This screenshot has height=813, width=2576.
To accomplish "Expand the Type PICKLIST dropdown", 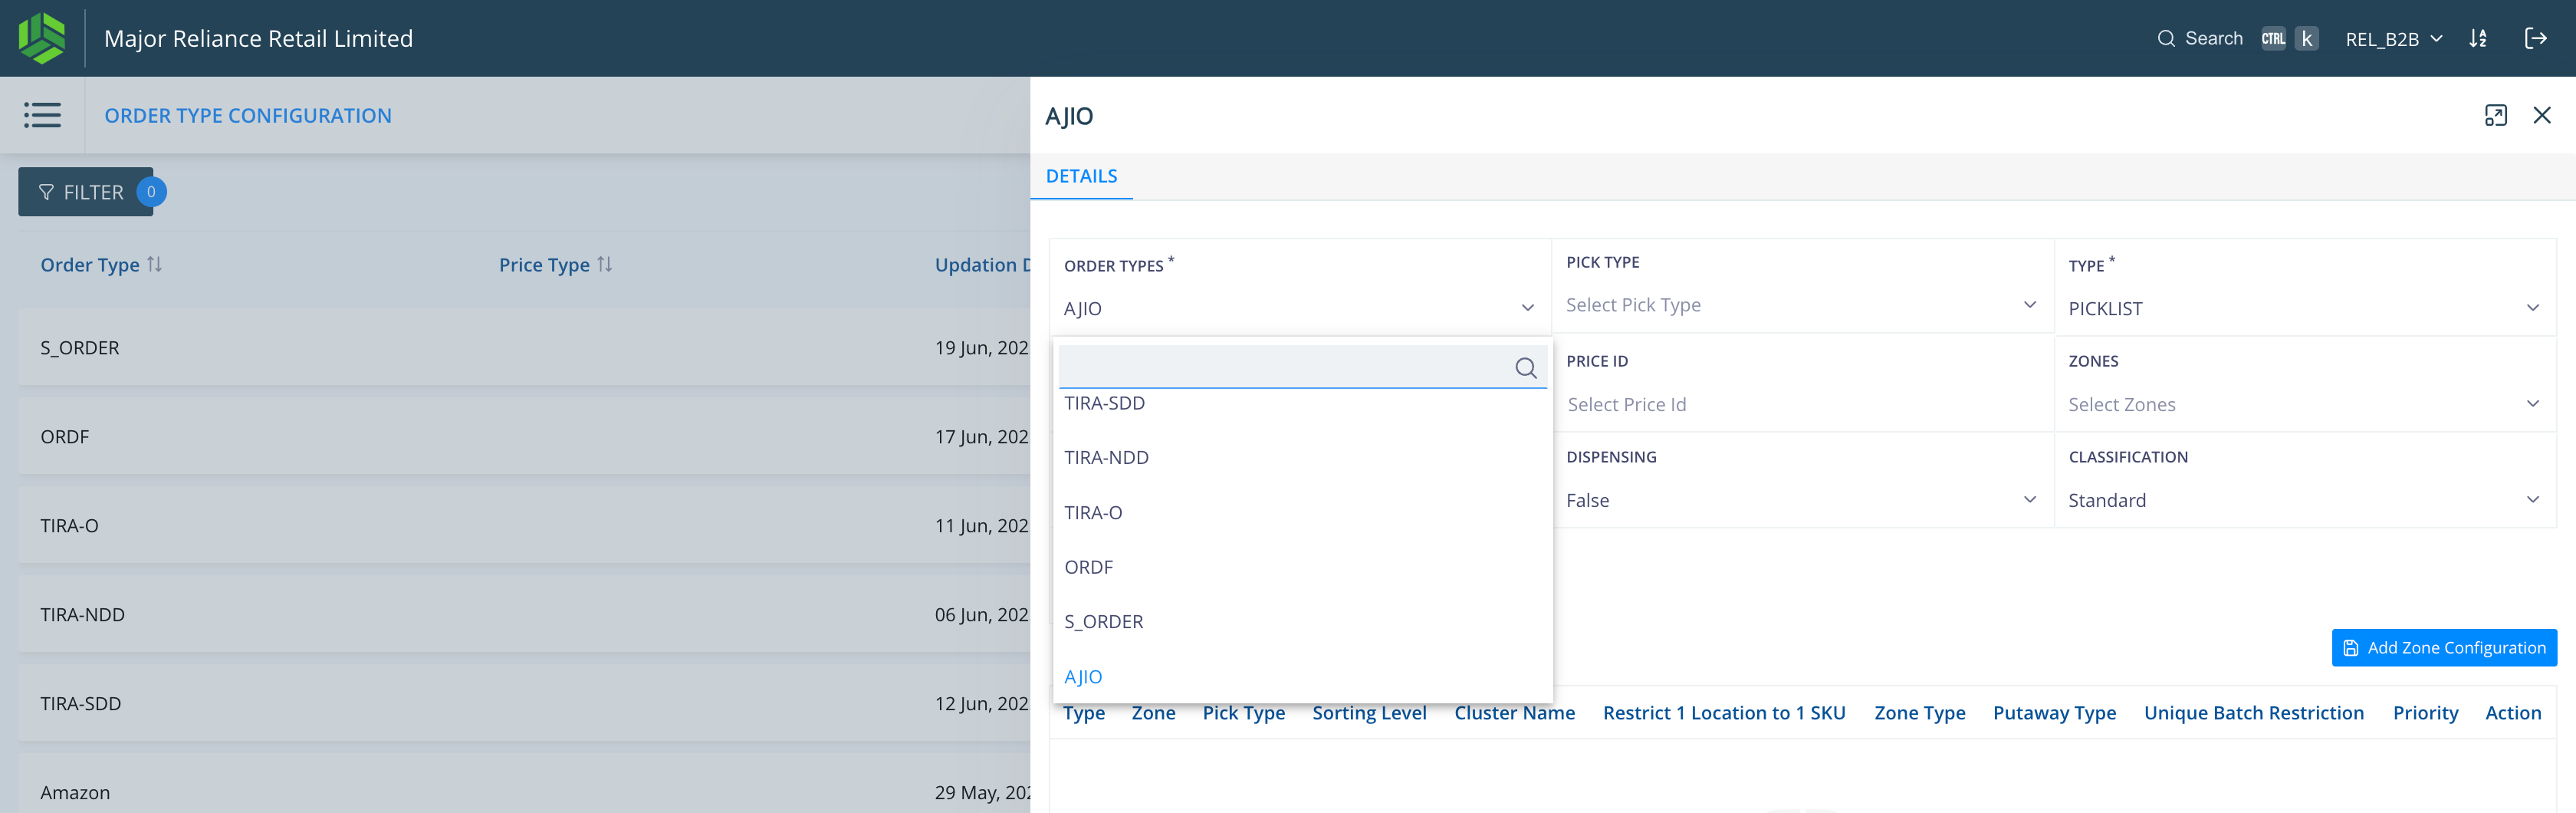I will 2532,308.
